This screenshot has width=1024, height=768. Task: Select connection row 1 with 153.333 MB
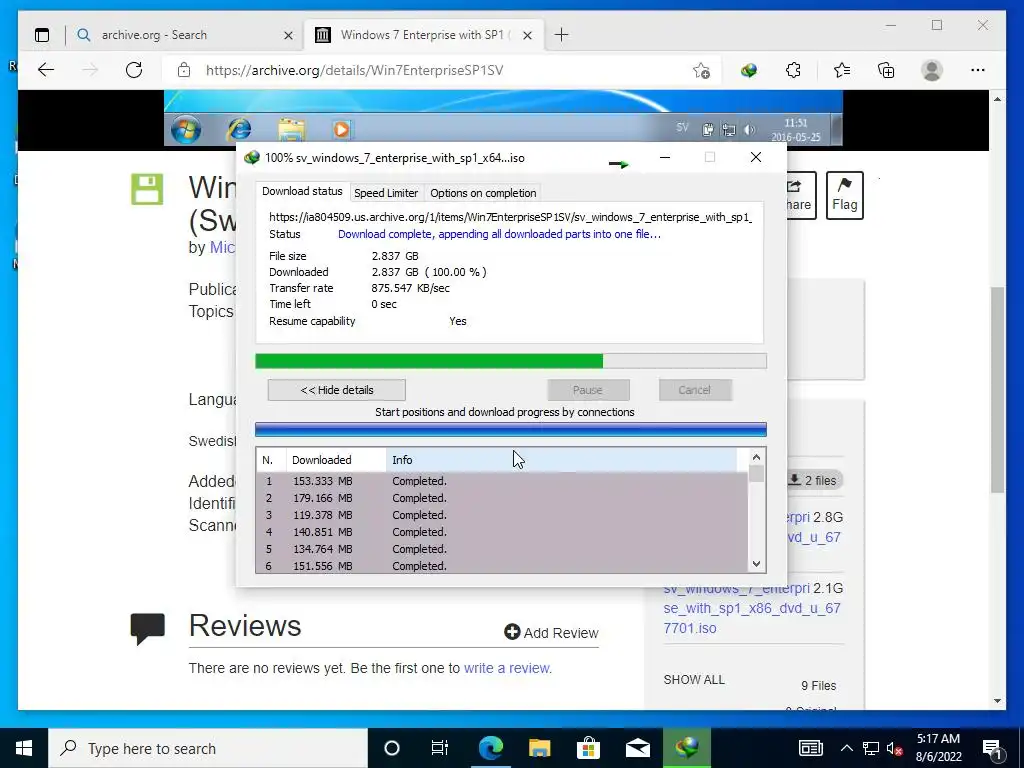point(502,481)
